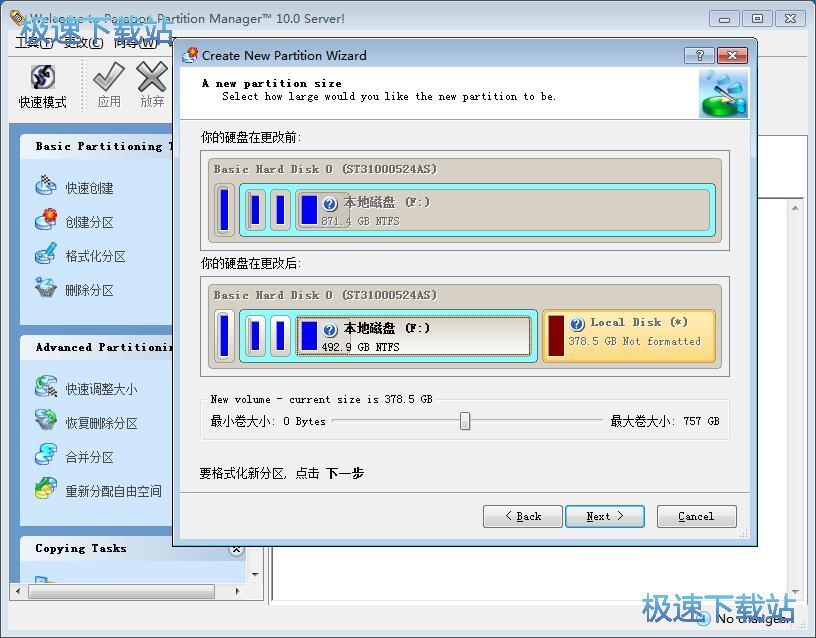
Task: Click 'Basic Partitioning' panel header
Action: click(x=96, y=146)
